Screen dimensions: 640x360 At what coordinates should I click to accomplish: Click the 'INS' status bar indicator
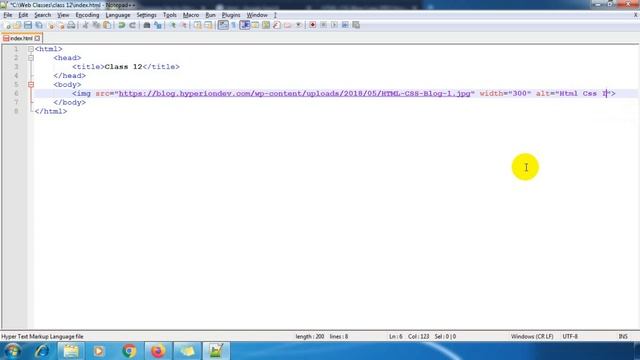pyautogui.click(x=623, y=337)
